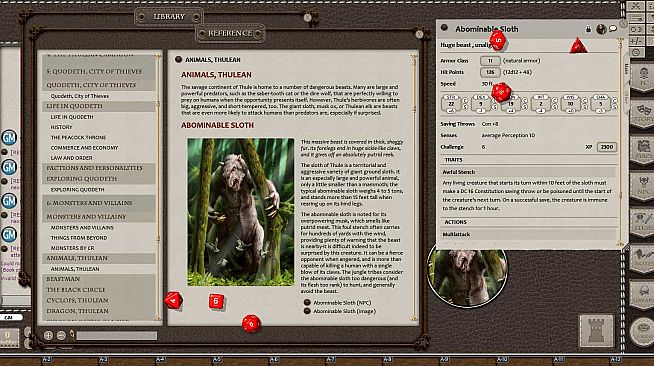The height and width of the screenshot is (366, 654).
Task: Click the WIS ability score box
Action: coord(570,104)
